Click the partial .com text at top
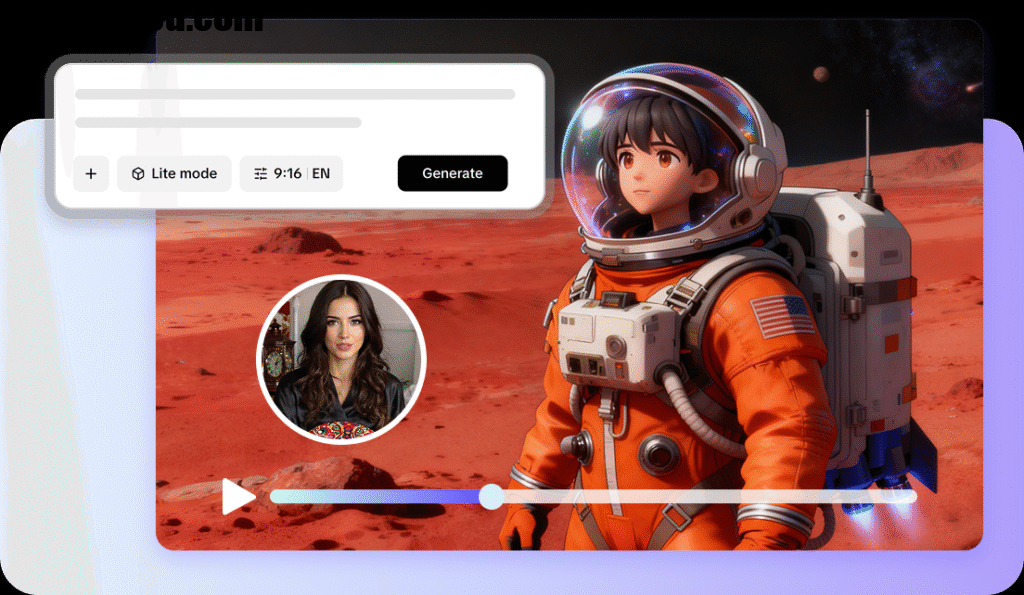The height and width of the screenshot is (595, 1024). click(x=215, y=22)
